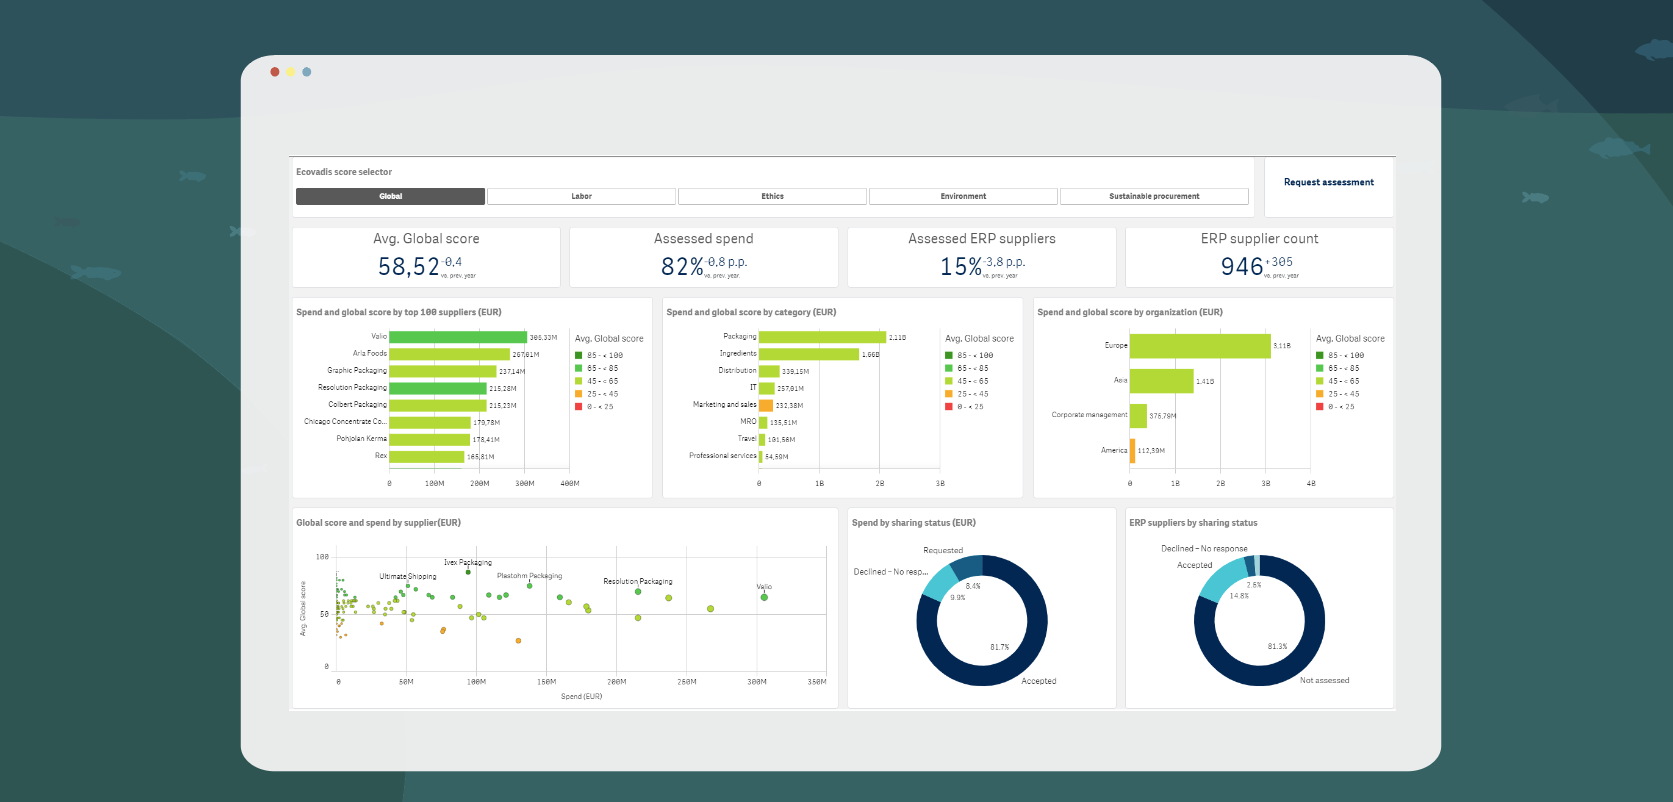Open the ERP supplier count KPI tile
This screenshot has width=1673, height=802.
coord(1259,257)
